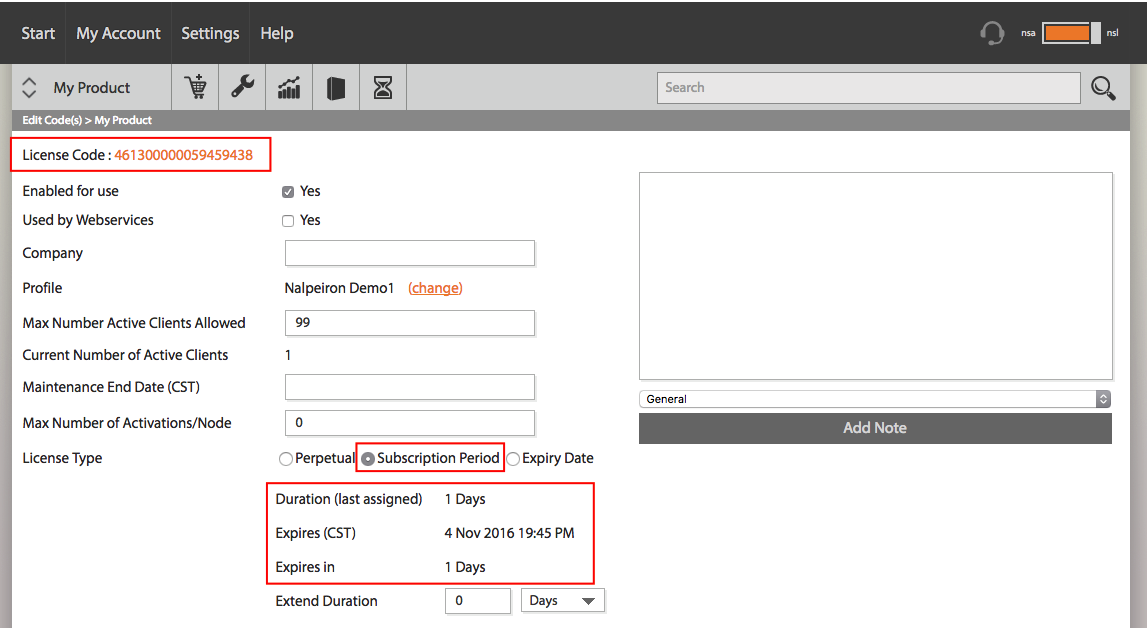Click the My Product breadcrumb link
This screenshot has width=1147, height=628.
click(123, 120)
